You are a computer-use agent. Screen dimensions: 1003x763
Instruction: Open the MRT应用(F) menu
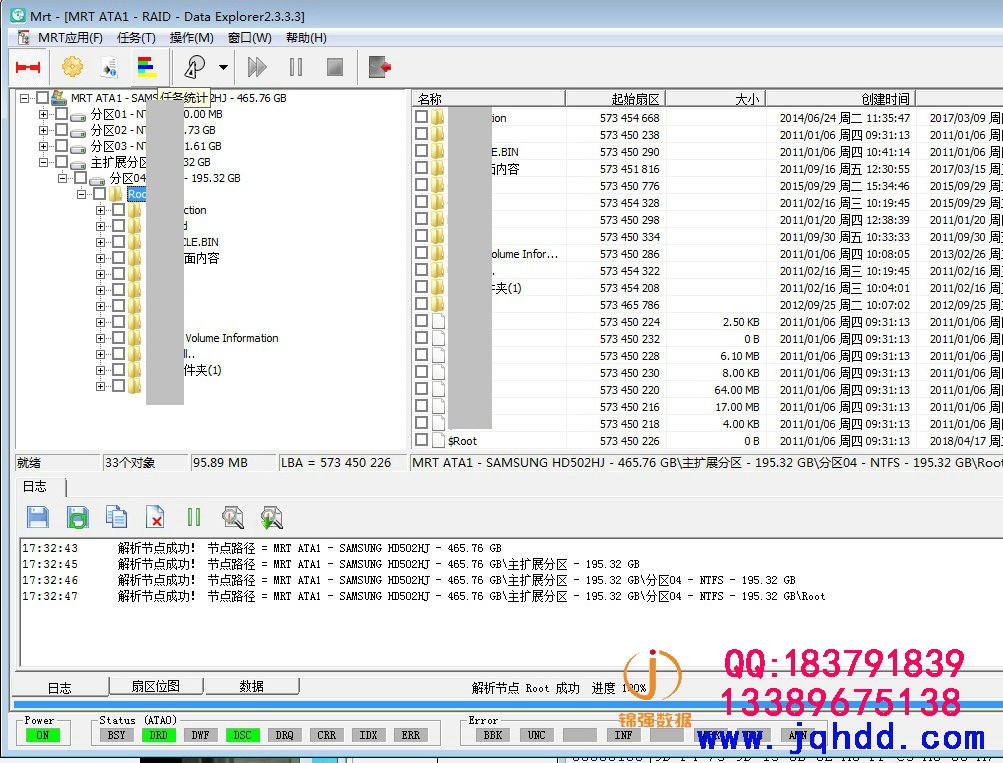pos(70,38)
